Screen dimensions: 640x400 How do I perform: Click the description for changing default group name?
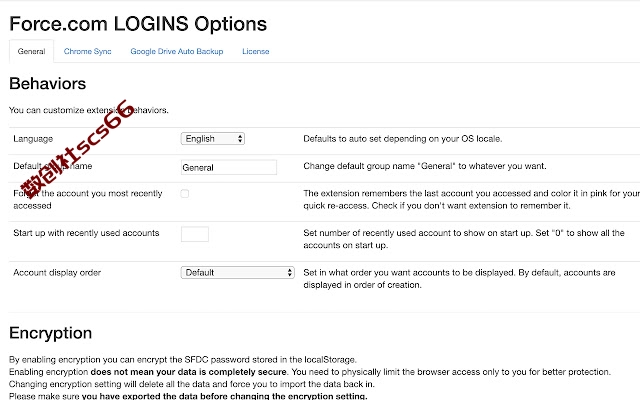pyautogui.click(x=424, y=166)
